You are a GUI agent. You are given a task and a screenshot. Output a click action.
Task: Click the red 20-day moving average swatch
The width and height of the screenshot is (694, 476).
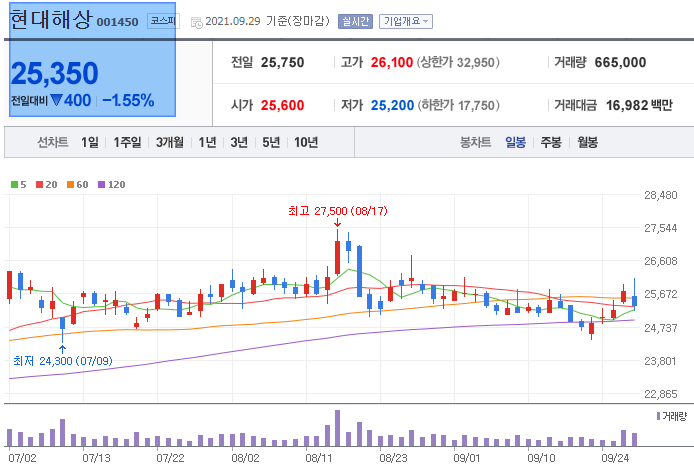(x=39, y=185)
